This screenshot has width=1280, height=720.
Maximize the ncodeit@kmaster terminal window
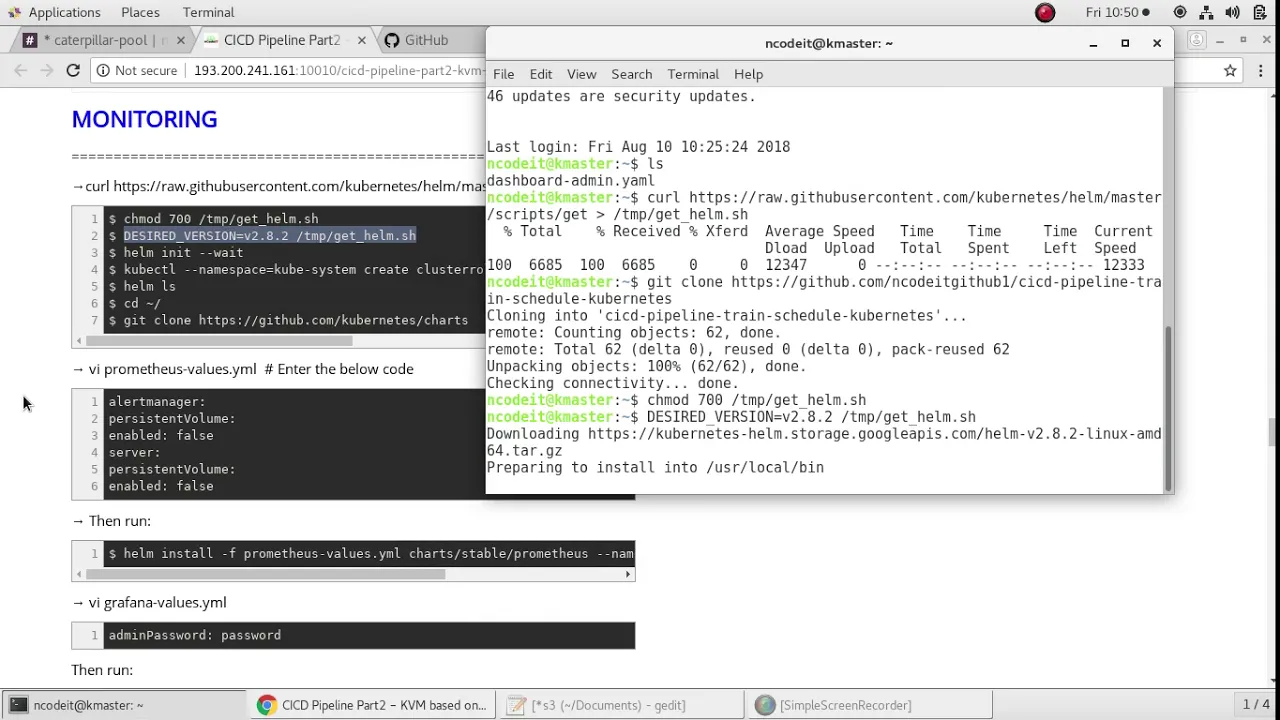click(x=1125, y=43)
